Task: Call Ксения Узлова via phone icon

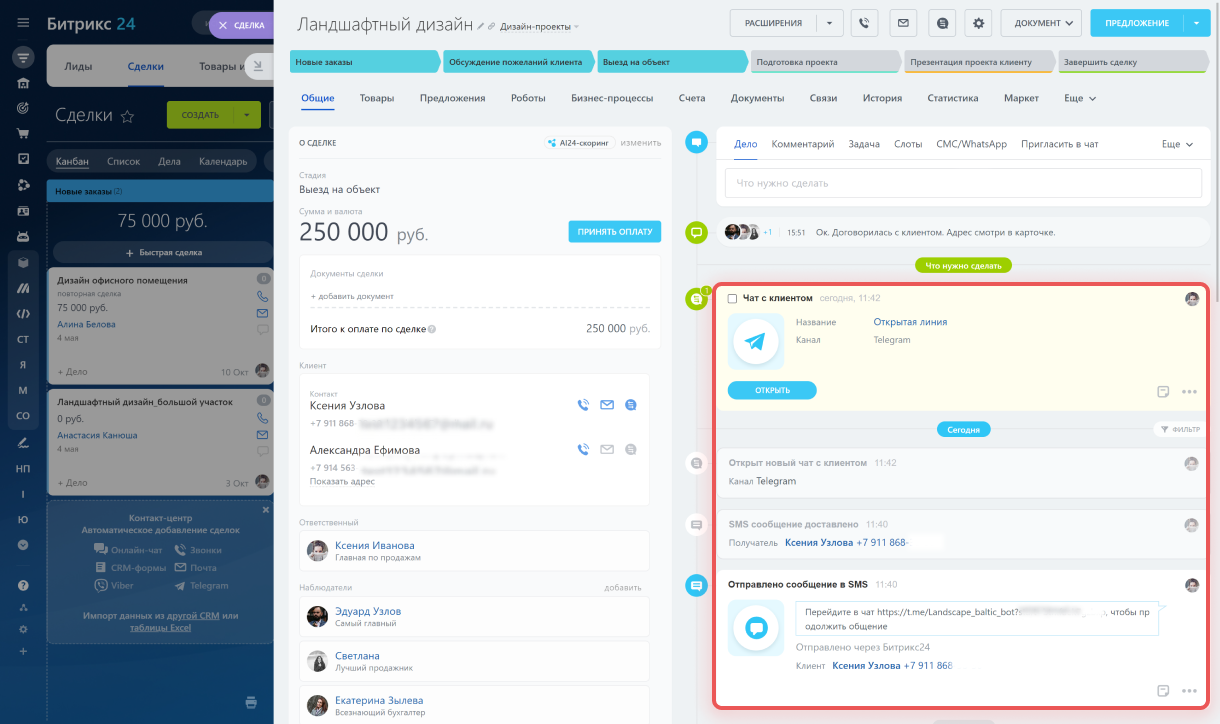Action: point(583,405)
